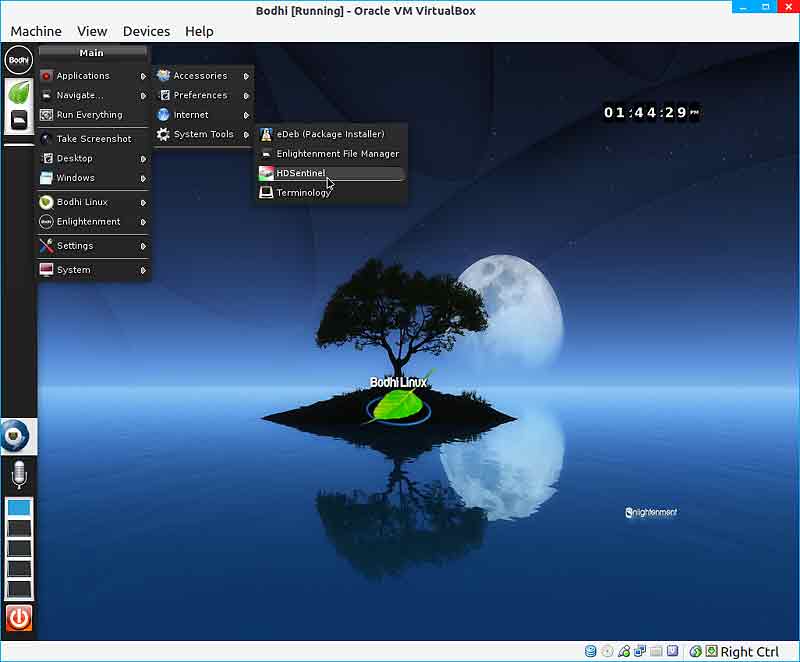Expand System submenu arrow
Screen dimensions: 800x662
[143, 270]
